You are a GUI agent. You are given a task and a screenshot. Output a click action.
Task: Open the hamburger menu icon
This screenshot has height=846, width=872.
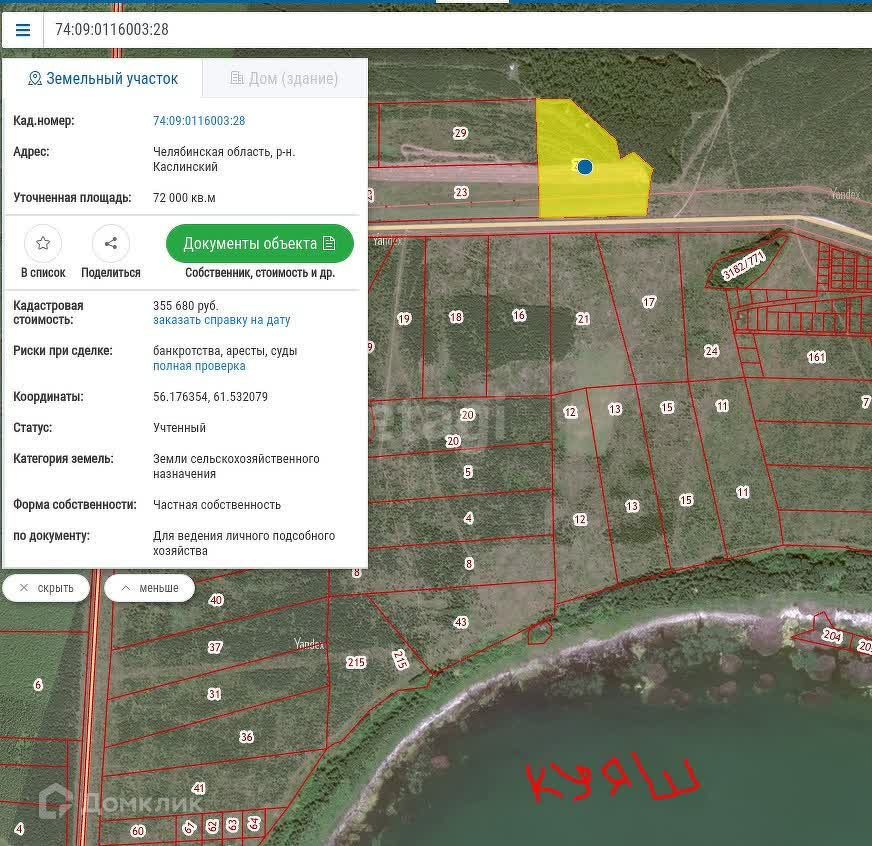point(22,30)
